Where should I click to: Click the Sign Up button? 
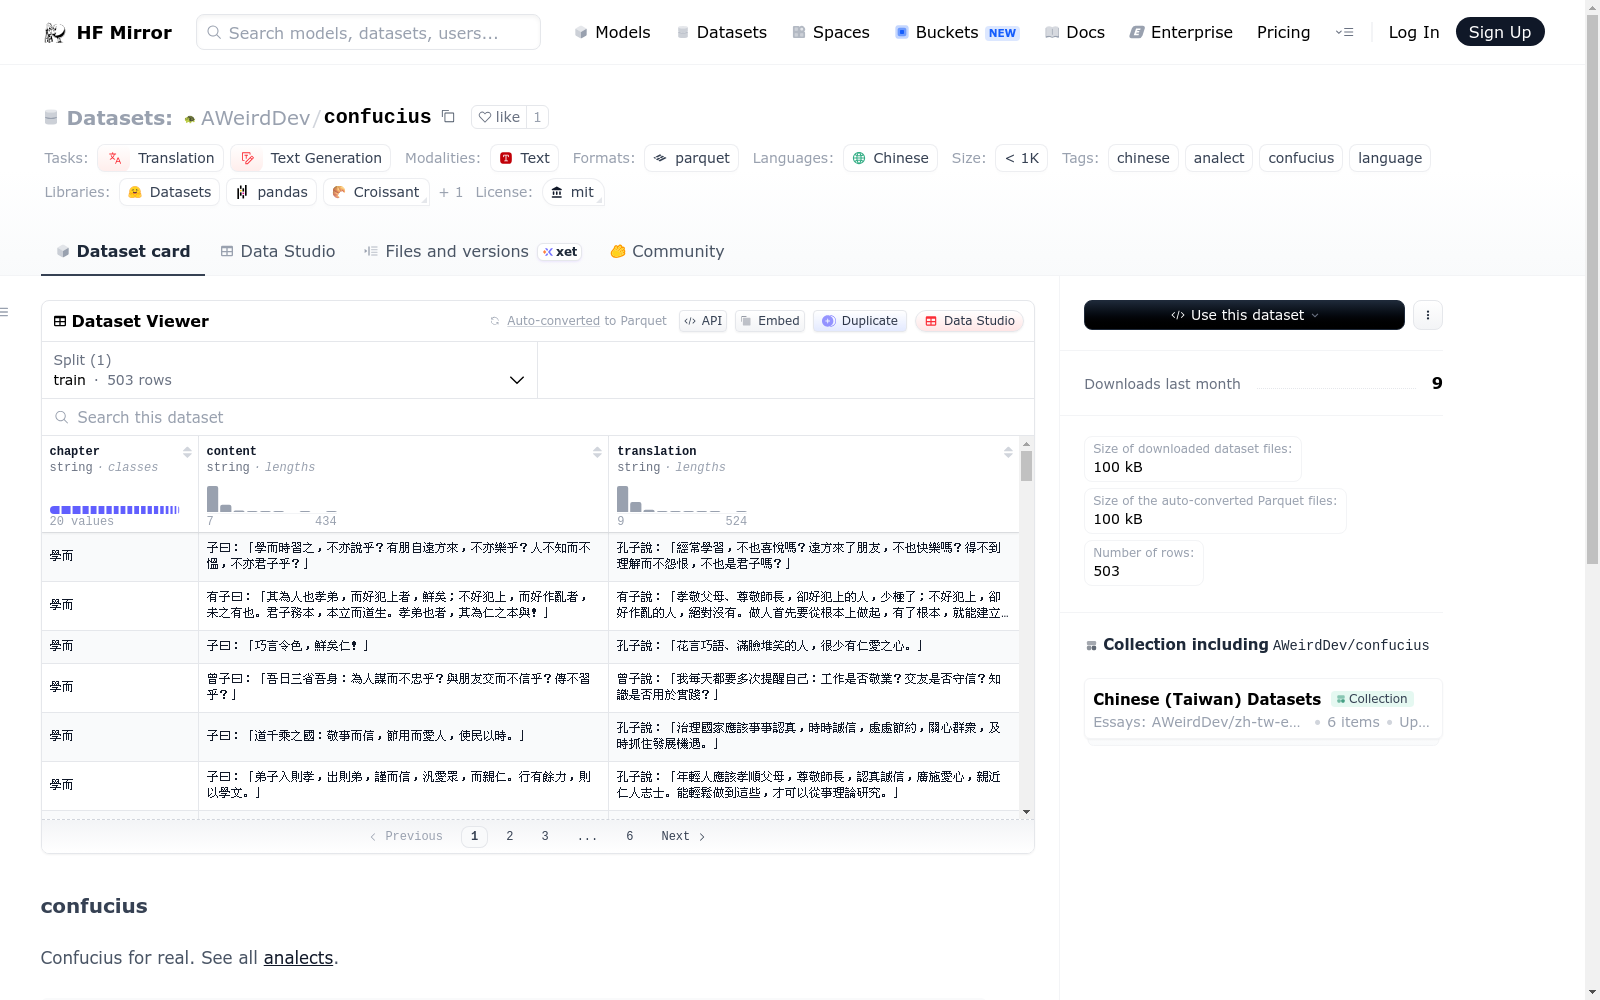pos(1499,32)
